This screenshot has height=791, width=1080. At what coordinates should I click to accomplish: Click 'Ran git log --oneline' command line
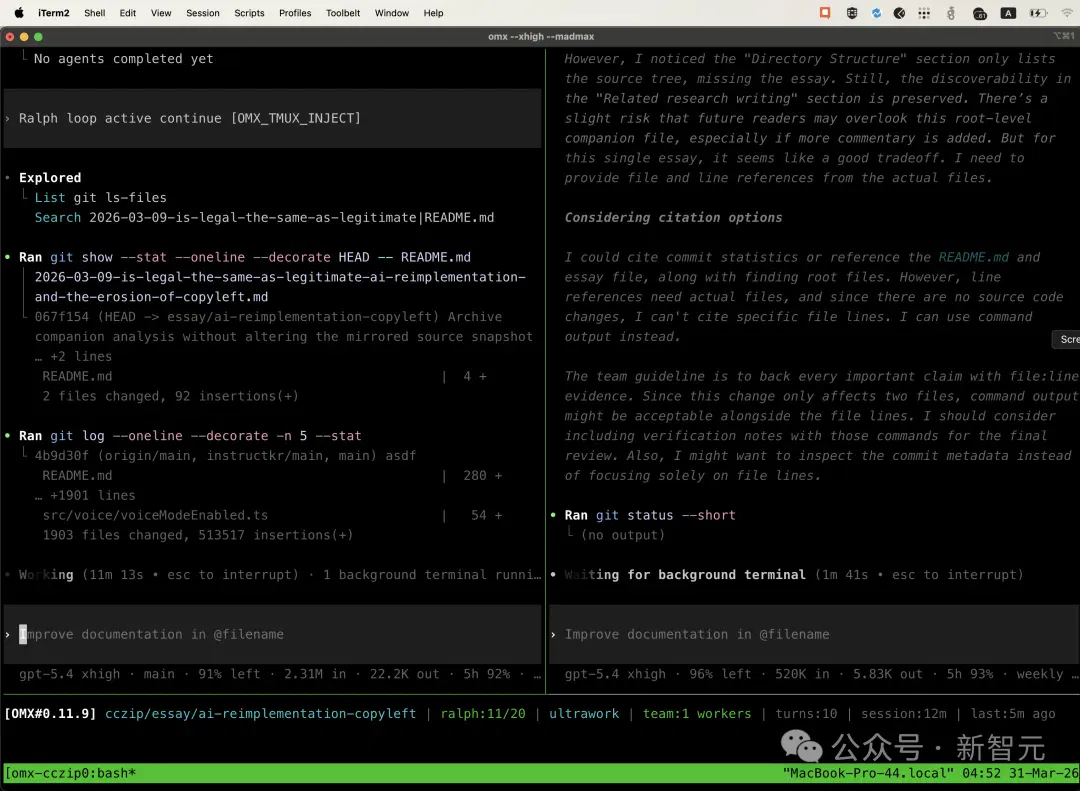click(189, 435)
